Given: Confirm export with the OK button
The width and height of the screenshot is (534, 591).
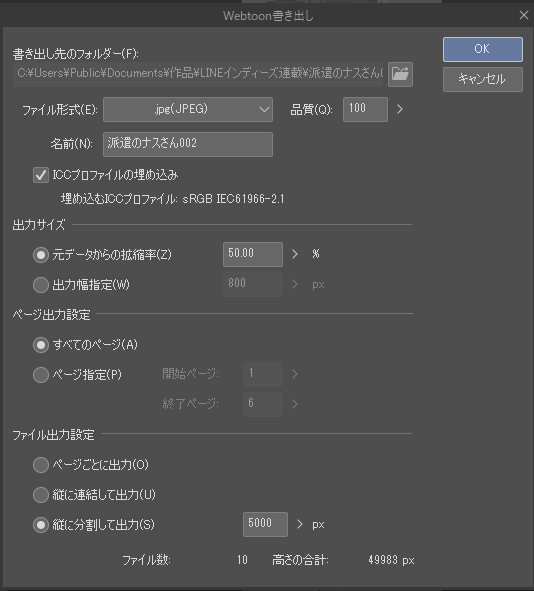Looking at the screenshot, I should tap(483, 49).
